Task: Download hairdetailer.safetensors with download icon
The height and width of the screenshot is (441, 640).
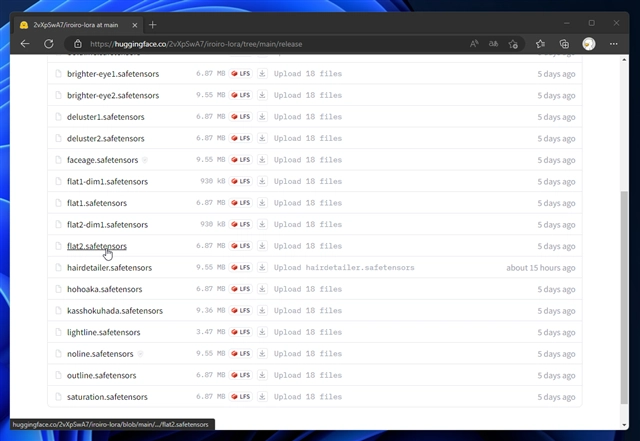Action: point(262,267)
